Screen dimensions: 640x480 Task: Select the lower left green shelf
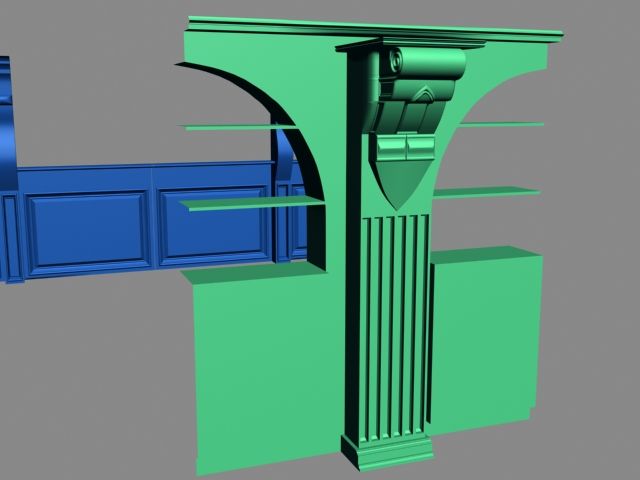coord(250,204)
